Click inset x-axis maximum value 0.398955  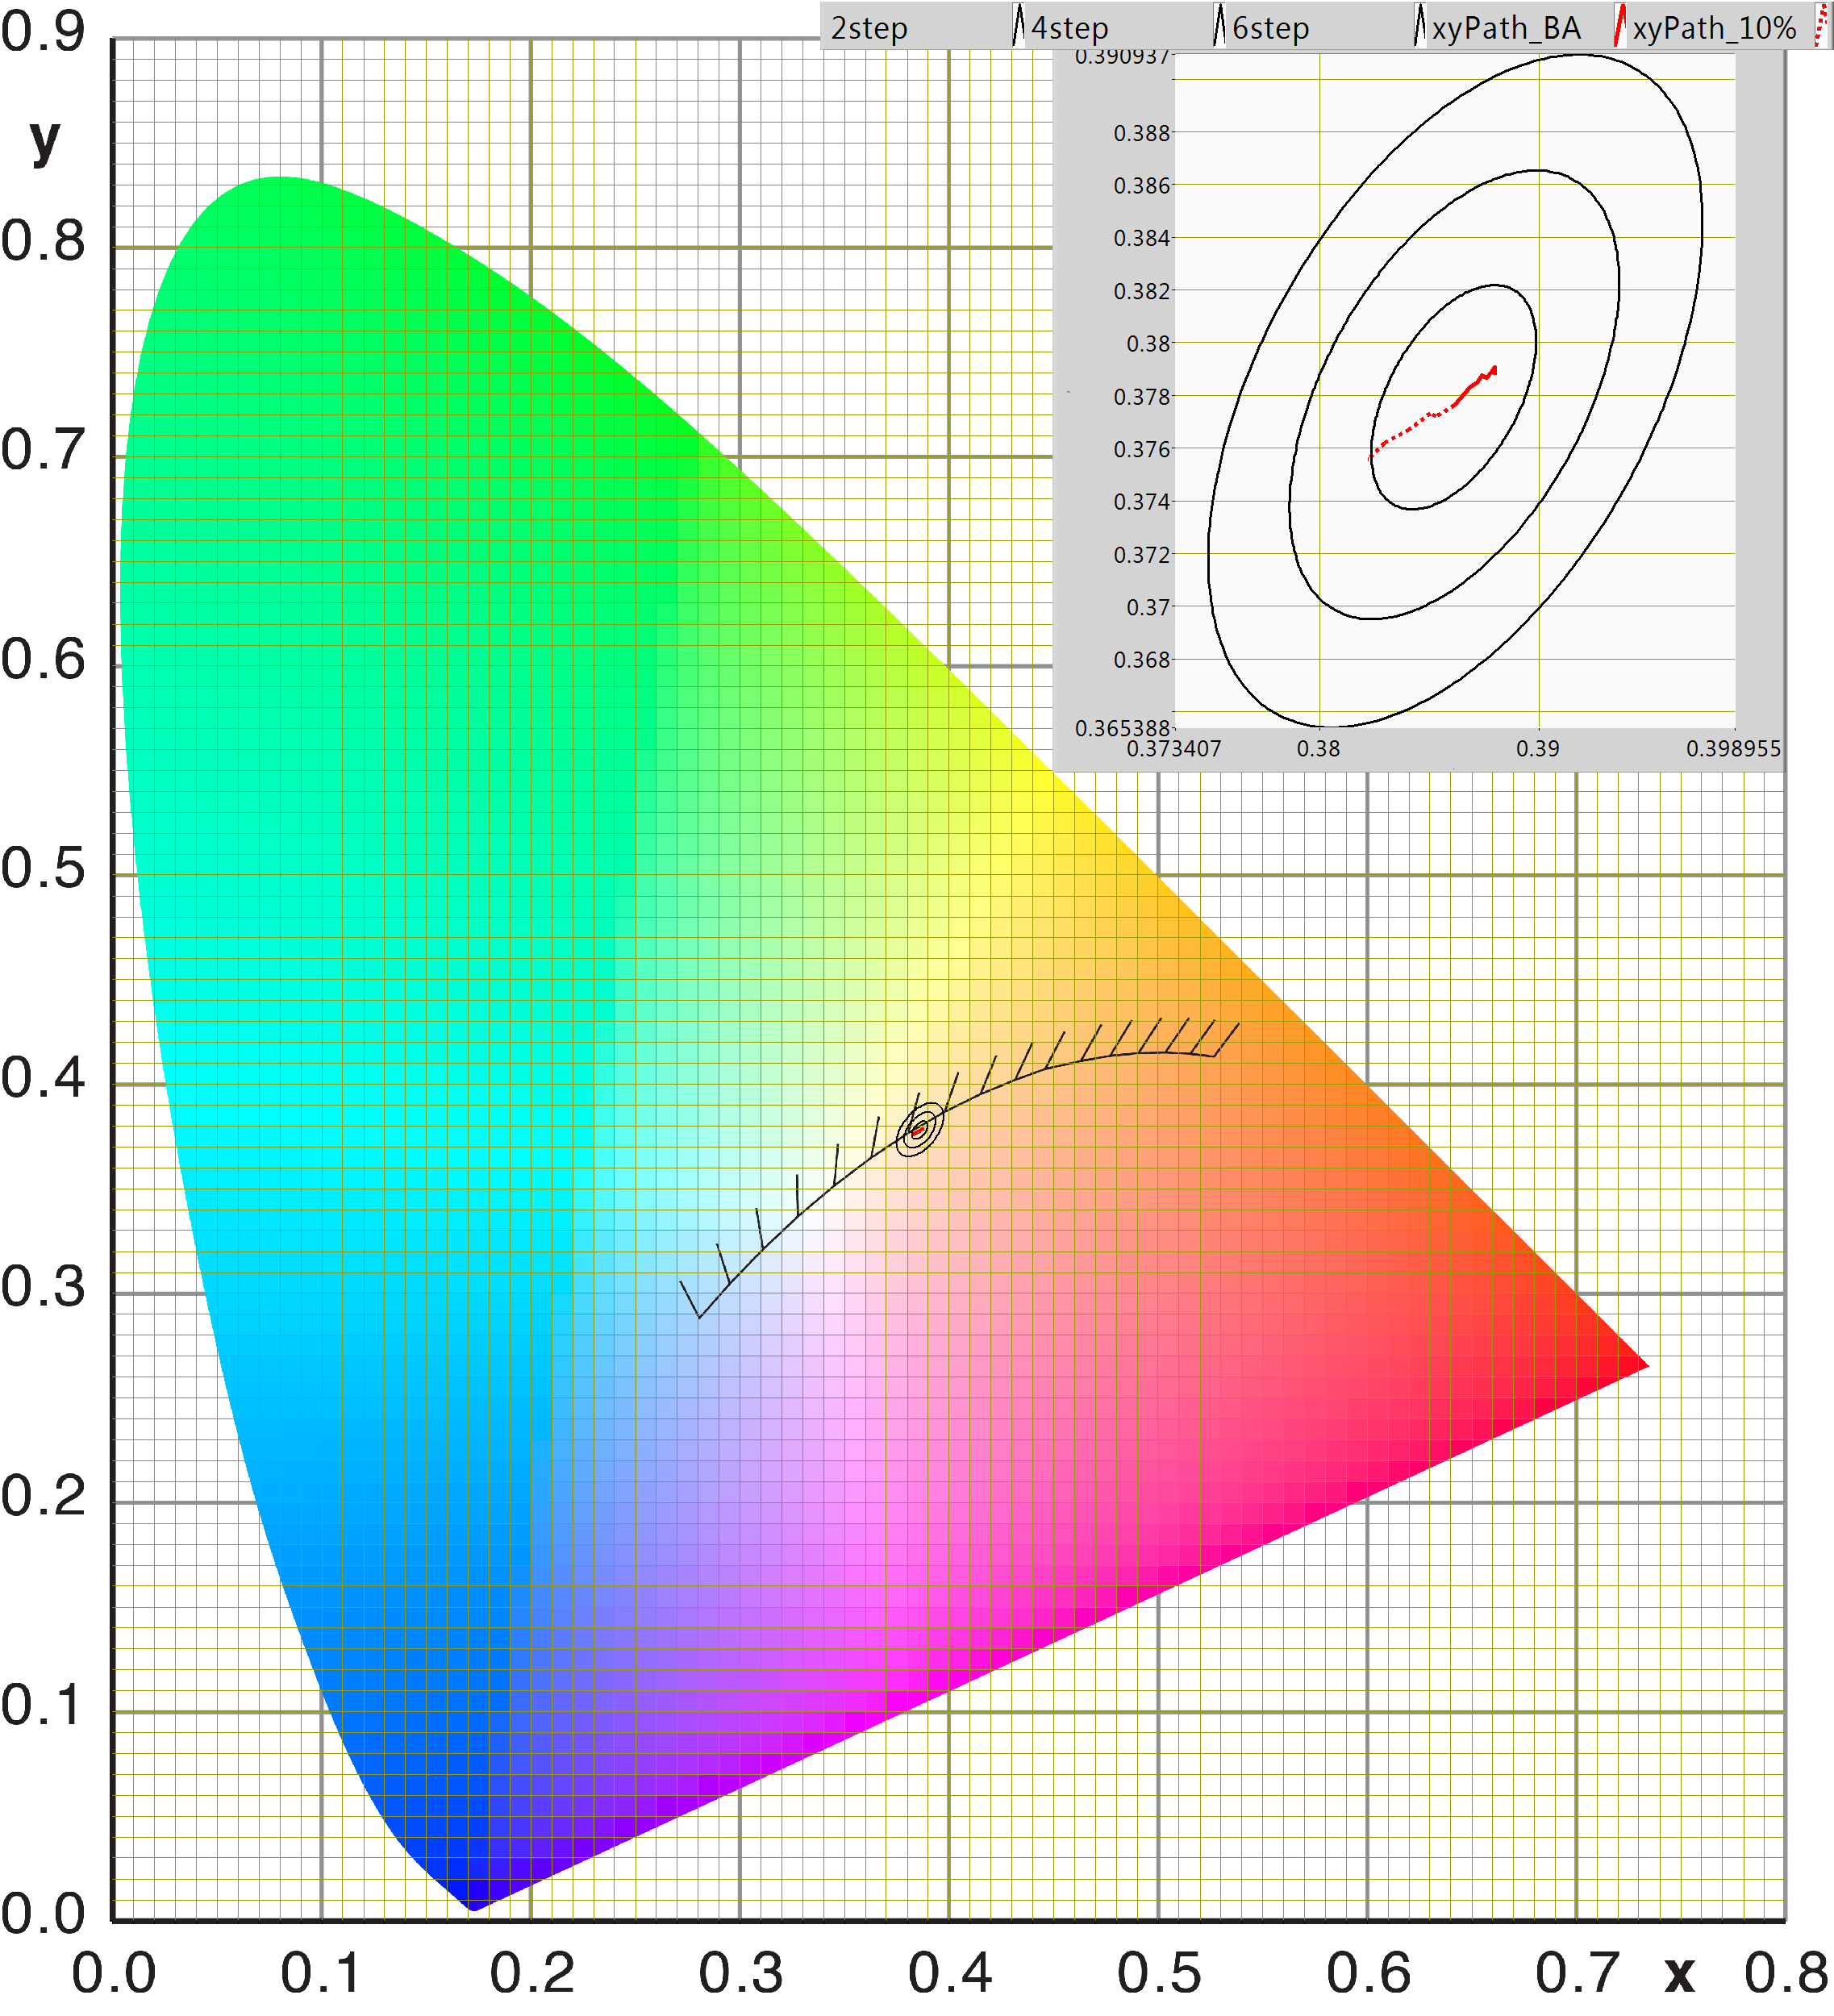pos(1733,749)
